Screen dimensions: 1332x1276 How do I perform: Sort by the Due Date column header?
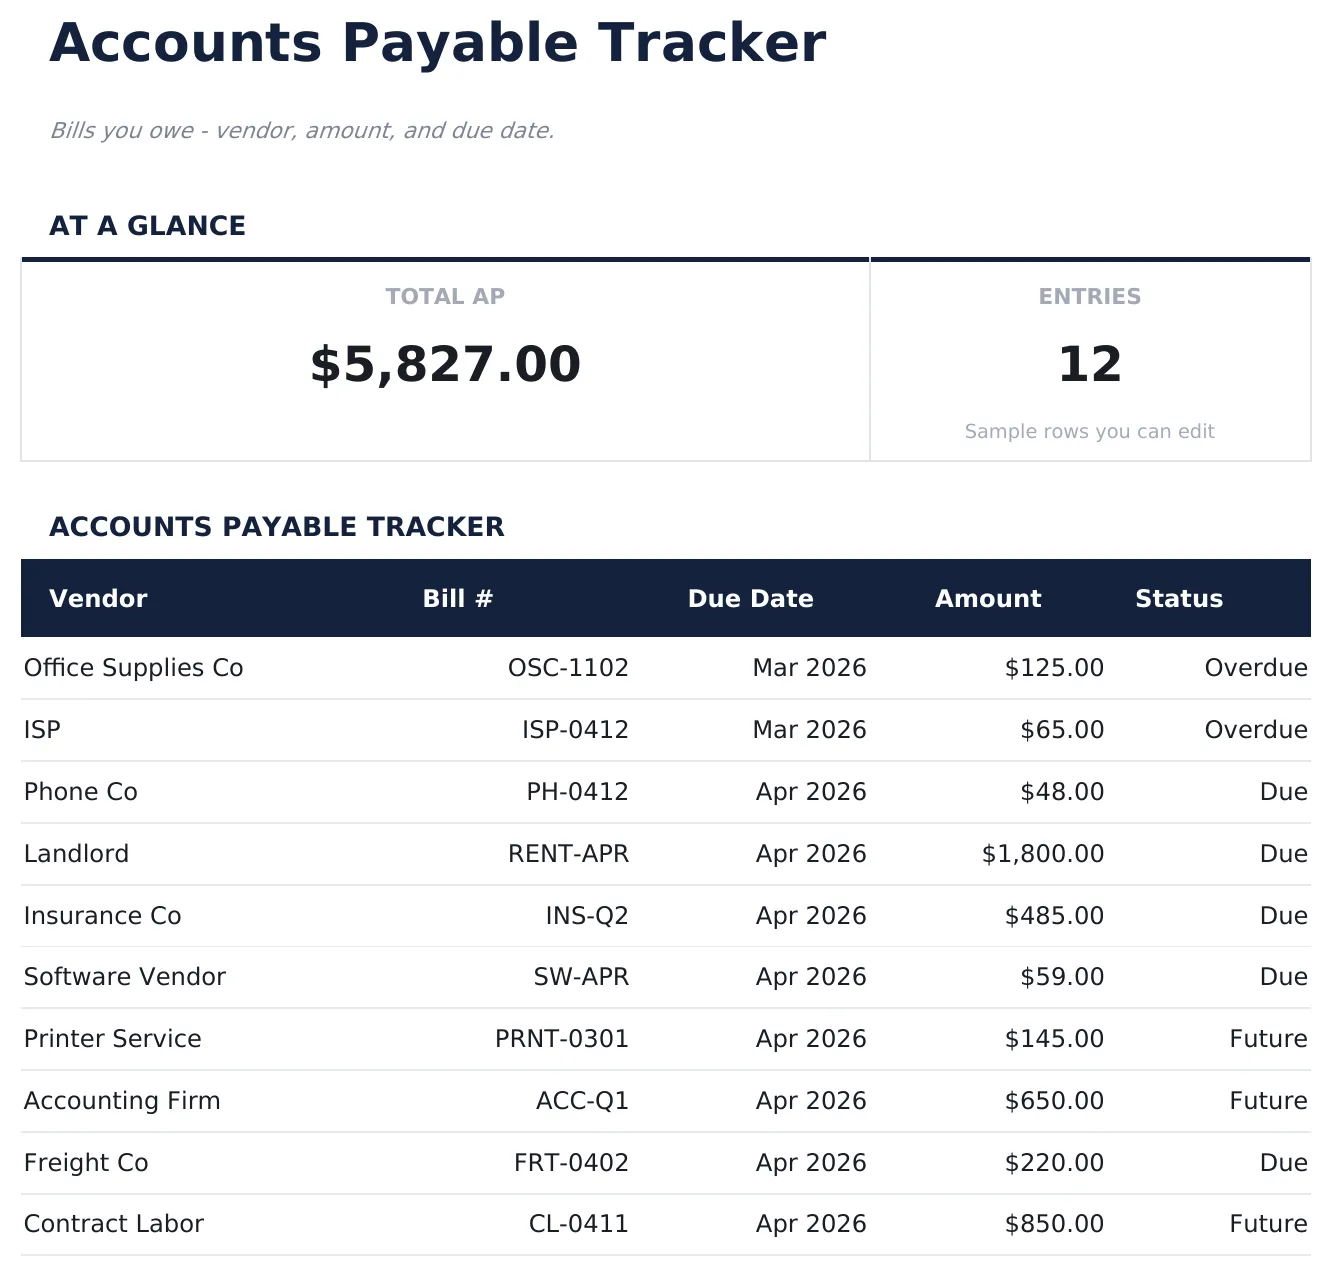750,598
